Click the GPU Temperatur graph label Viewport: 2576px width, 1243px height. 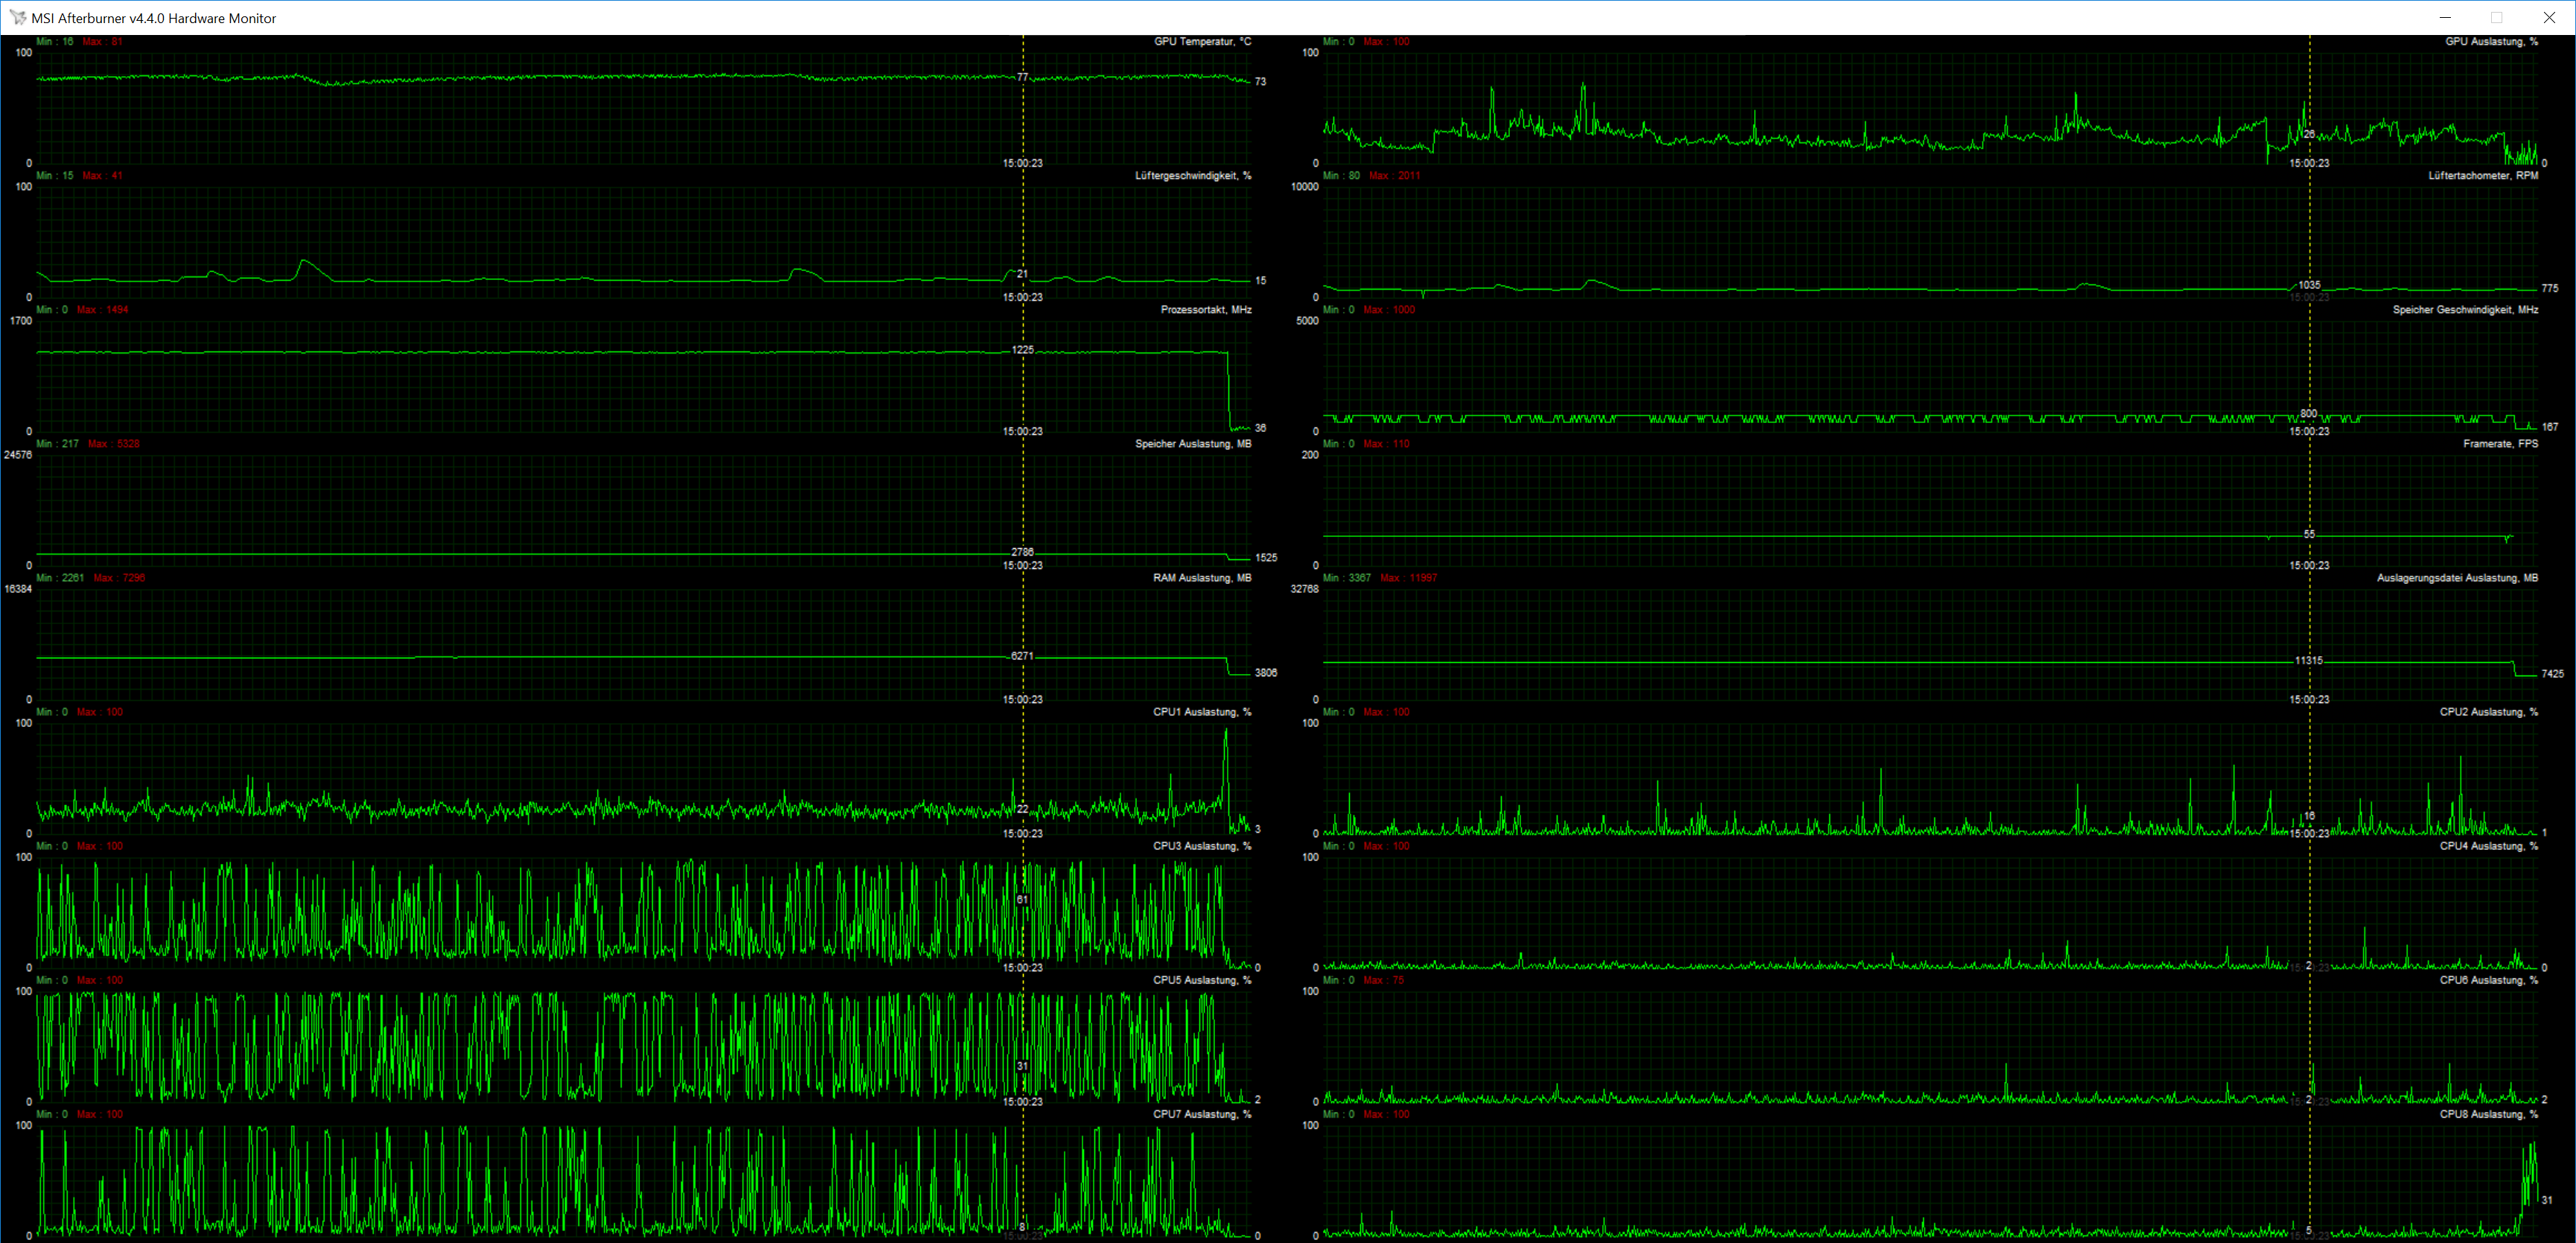pyautogui.click(x=1202, y=42)
